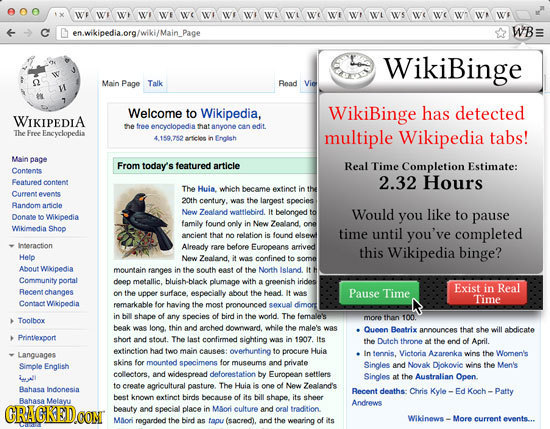Open About Wikipedia link
The height and width of the screenshot is (429, 550).
point(46,269)
